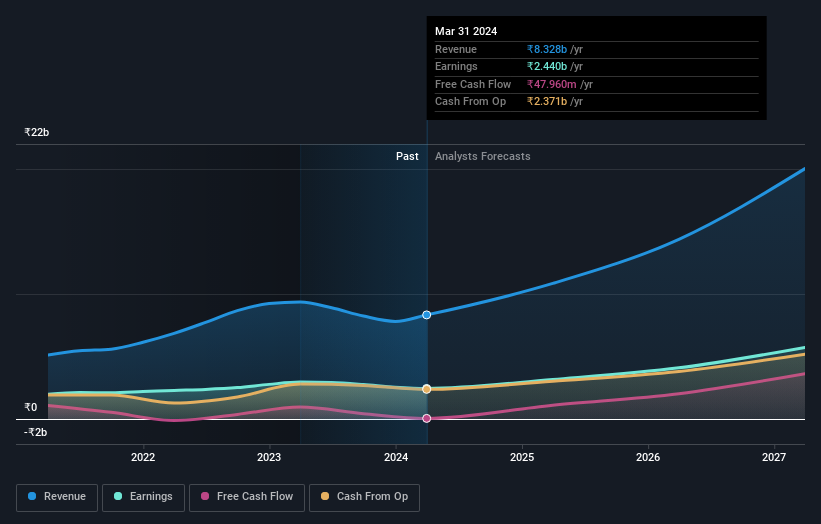Image resolution: width=821 pixels, height=524 pixels.
Task: Click the Analysts Forecasts label
Action: (483, 157)
